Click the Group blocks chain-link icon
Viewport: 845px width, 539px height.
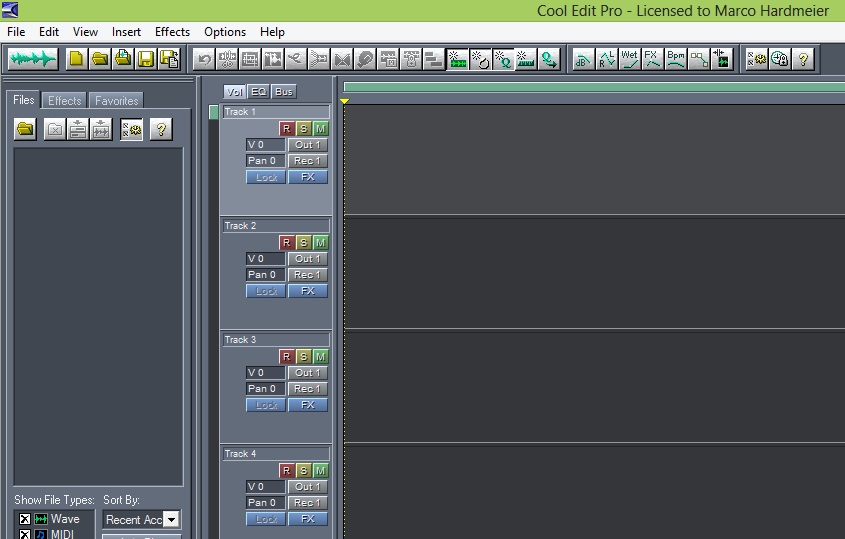pyautogui.click(x=365, y=59)
